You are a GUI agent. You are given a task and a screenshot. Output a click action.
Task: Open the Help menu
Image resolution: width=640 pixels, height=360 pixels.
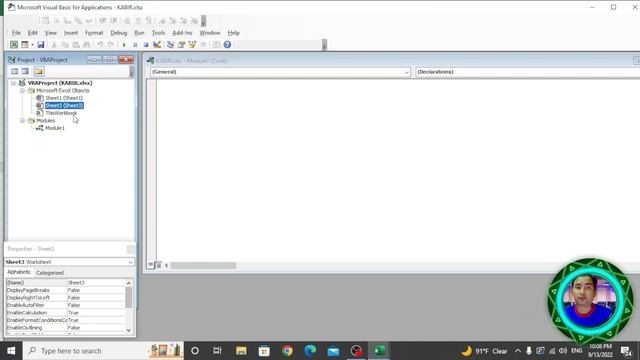[233, 33]
